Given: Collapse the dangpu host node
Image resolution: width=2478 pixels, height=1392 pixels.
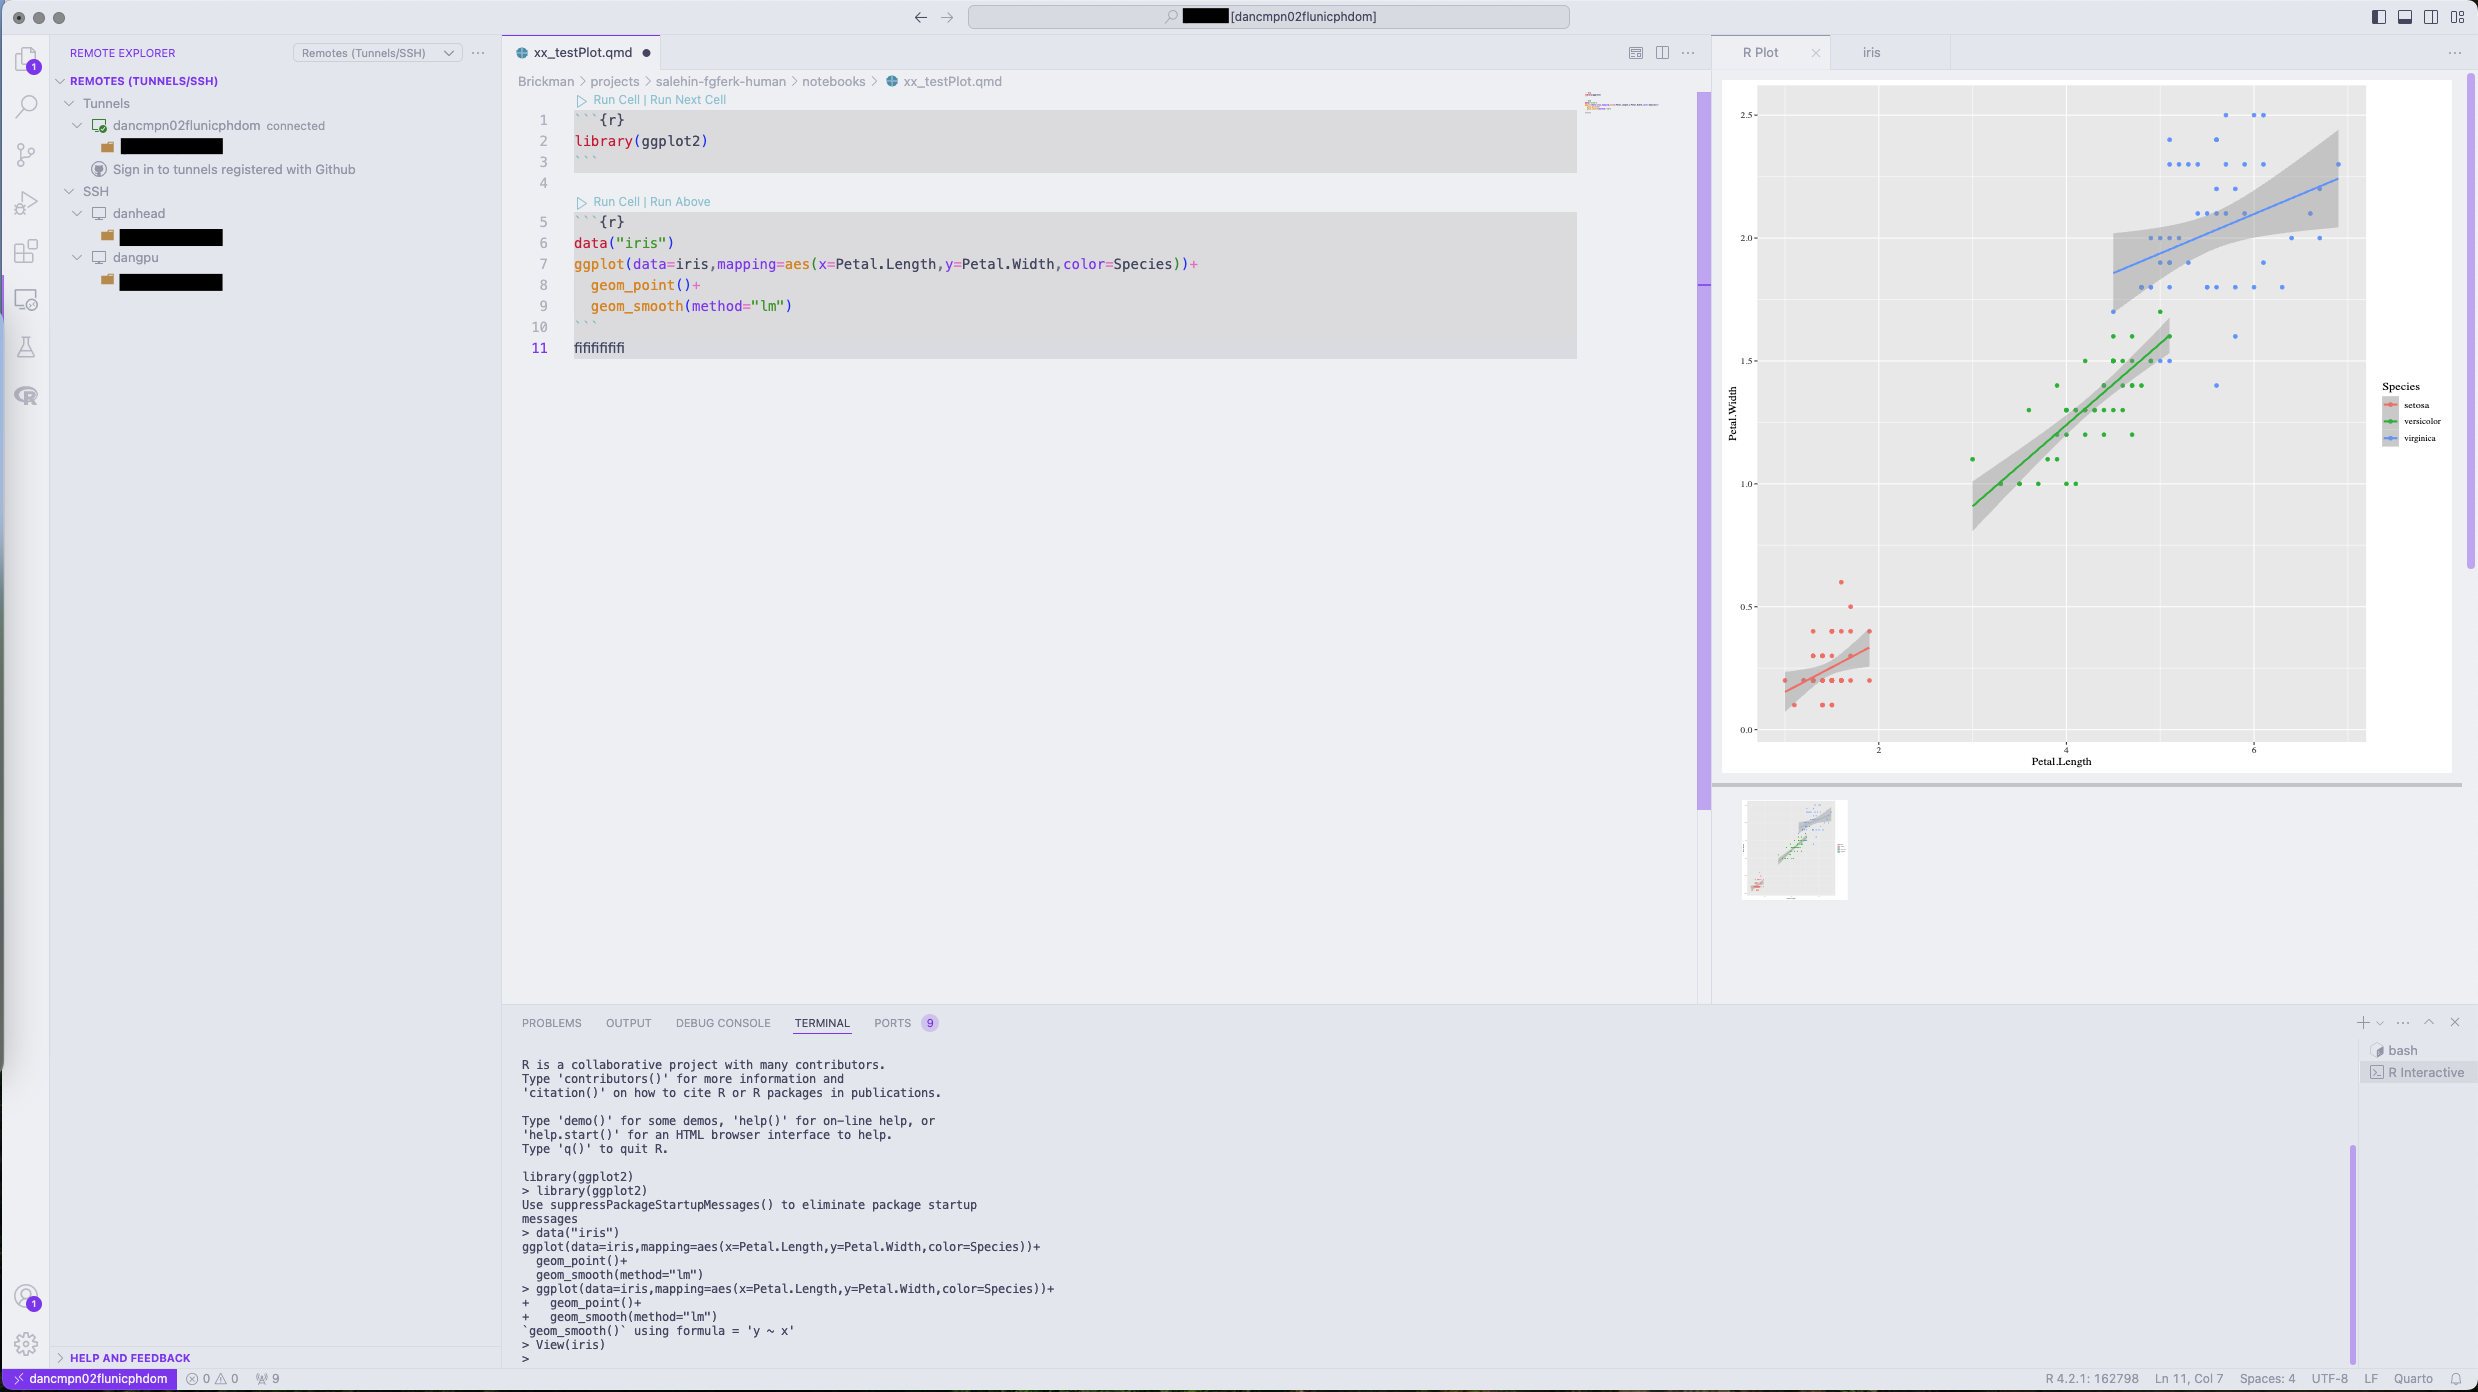Looking at the screenshot, I should coord(77,257).
